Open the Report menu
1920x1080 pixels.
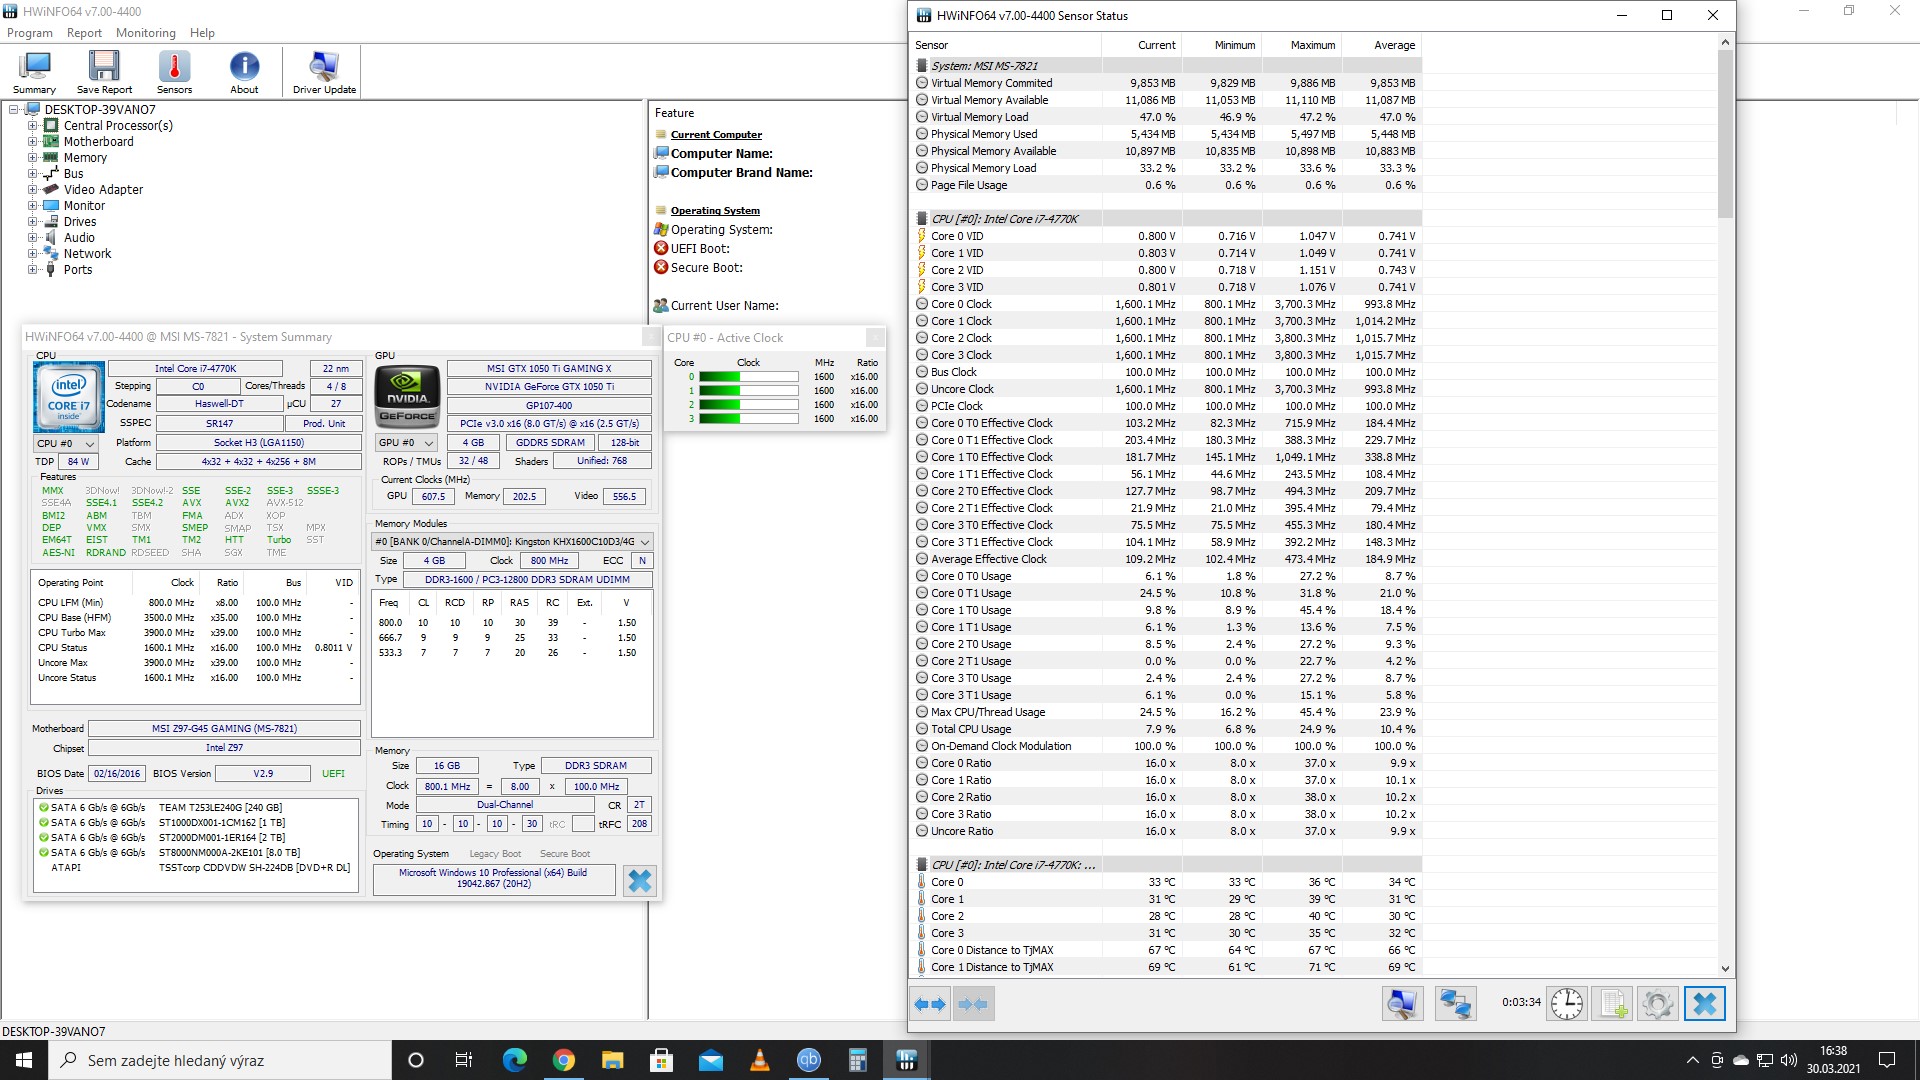click(x=84, y=33)
